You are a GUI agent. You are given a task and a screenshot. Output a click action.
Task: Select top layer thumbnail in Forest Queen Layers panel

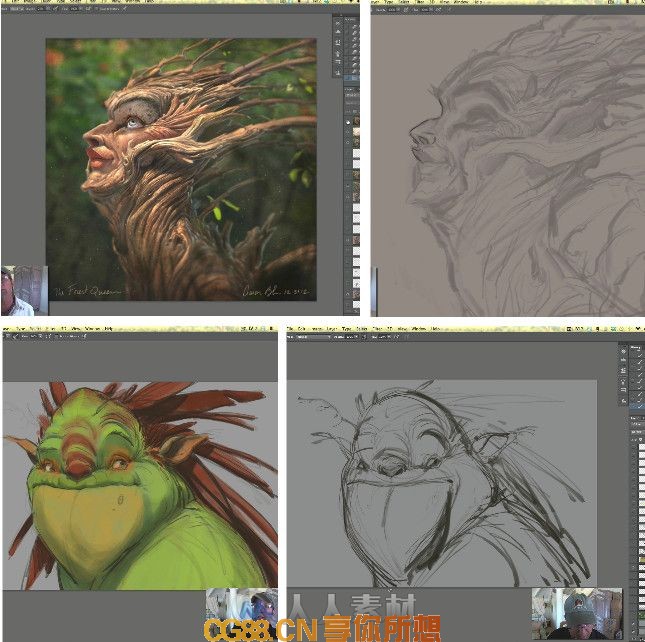pos(356,121)
